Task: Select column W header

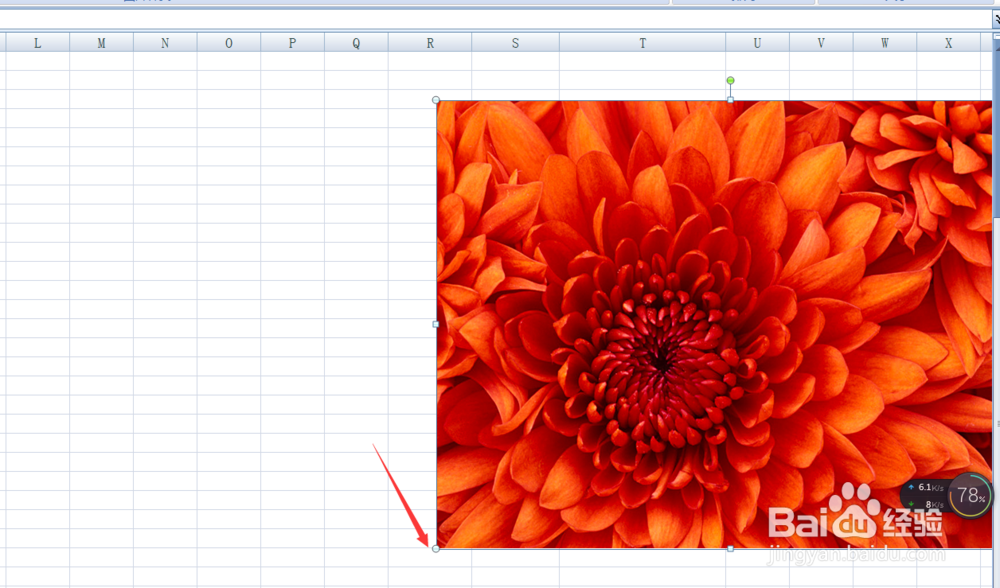Action: (885, 43)
